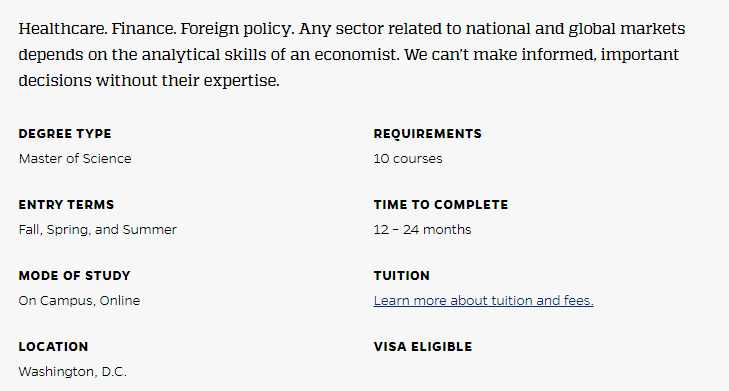
Task: Click the MODE OF STUDY heading
Action: pos(74,276)
